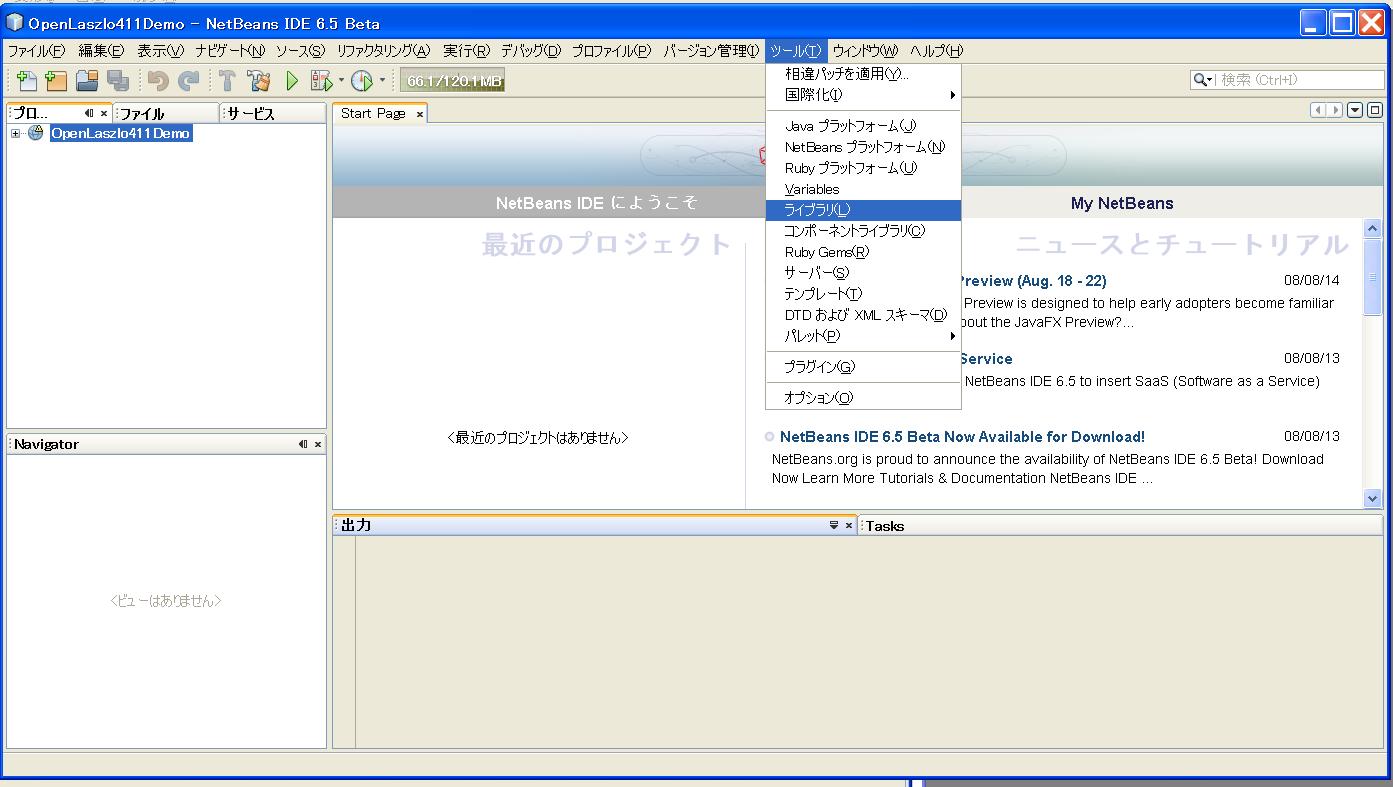Screen dimensions: 1393x787
Task: Open the ウィンドウ menu
Action: pyautogui.click(x=865, y=51)
